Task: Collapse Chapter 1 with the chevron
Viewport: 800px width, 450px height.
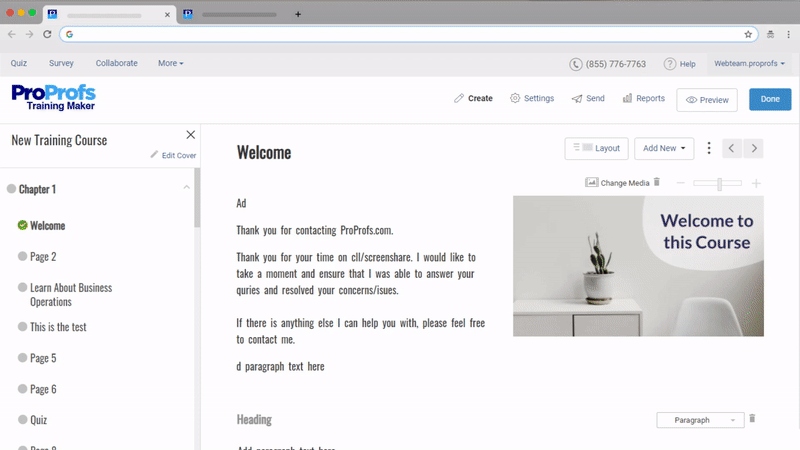Action: 187,187
